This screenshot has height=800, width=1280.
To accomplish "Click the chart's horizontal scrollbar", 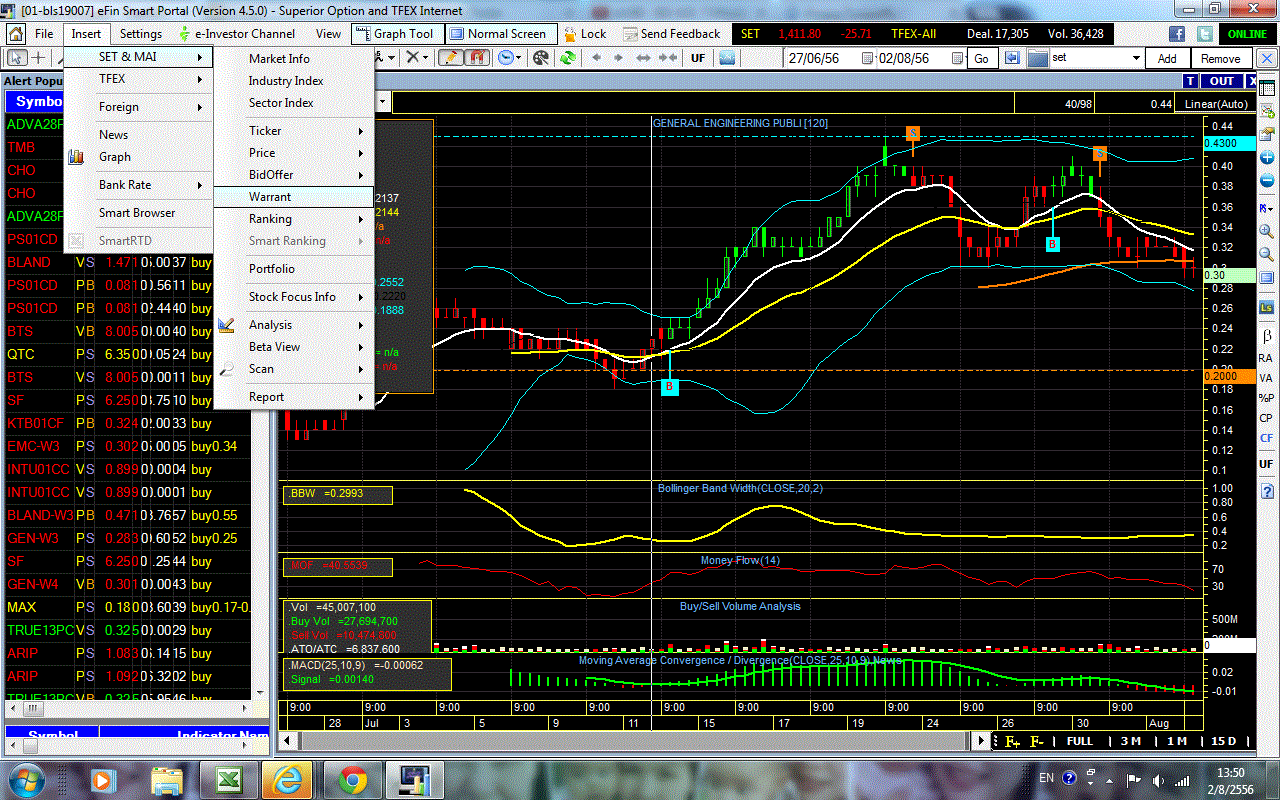I will pyautogui.click(x=636, y=741).
